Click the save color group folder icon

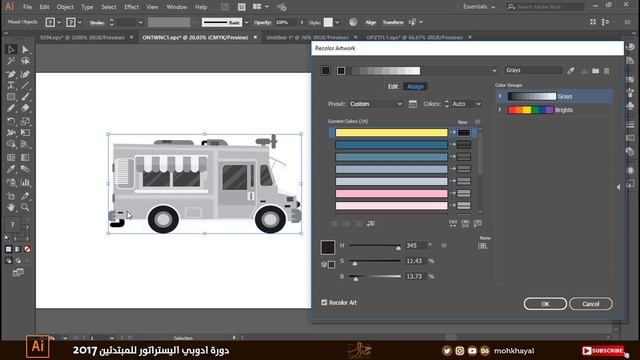pyautogui.click(x=596, y=71)
